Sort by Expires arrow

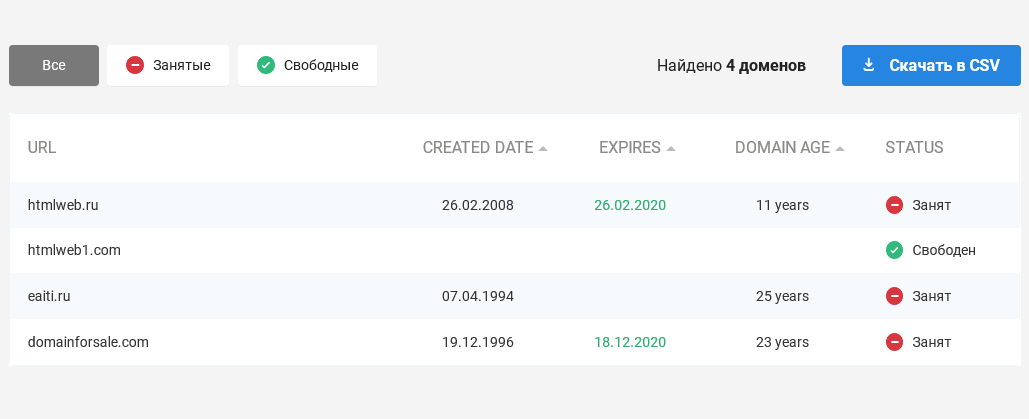coord(671,148)
